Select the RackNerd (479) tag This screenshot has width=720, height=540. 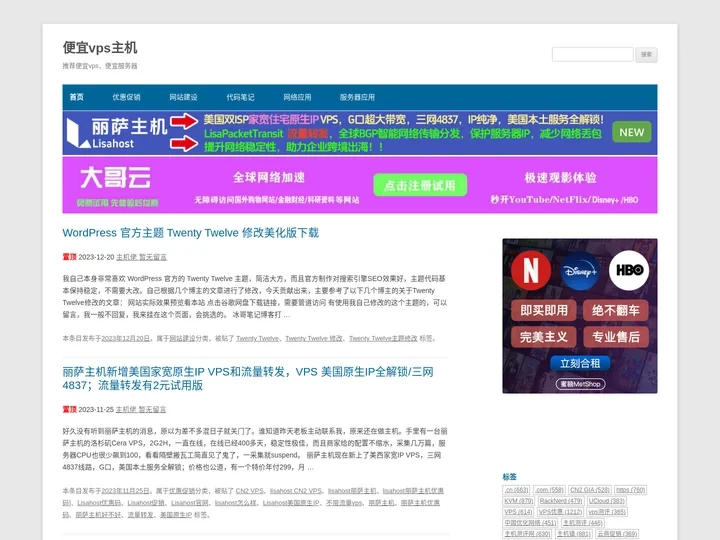[x=561, y=501]
